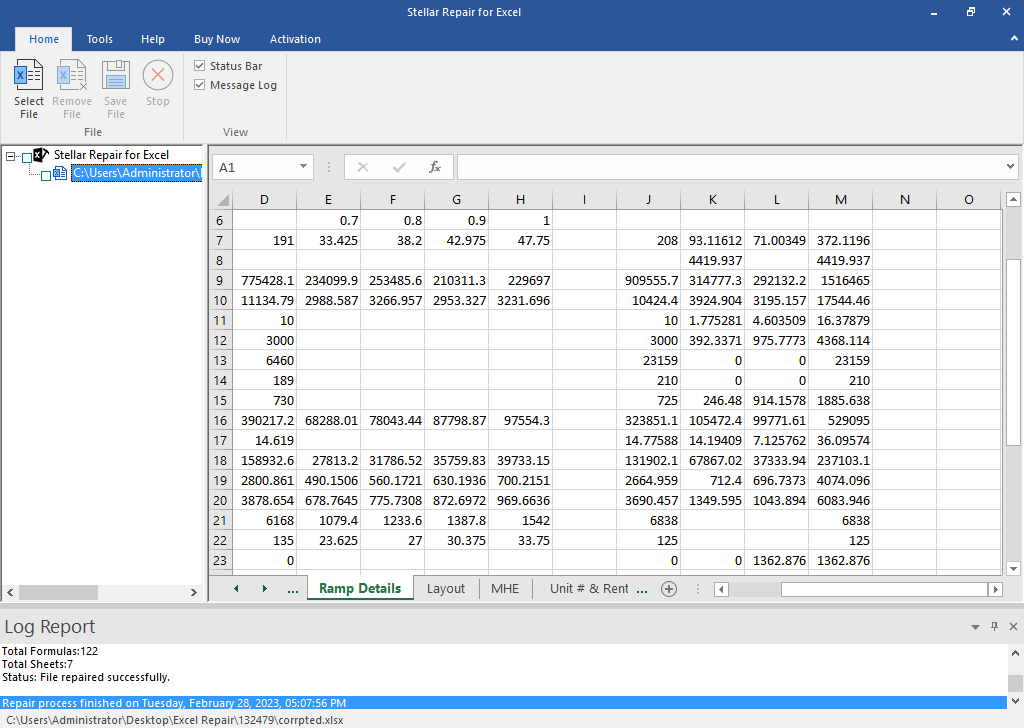
Task: Open the Activation tab
Action: pos(295,39)
